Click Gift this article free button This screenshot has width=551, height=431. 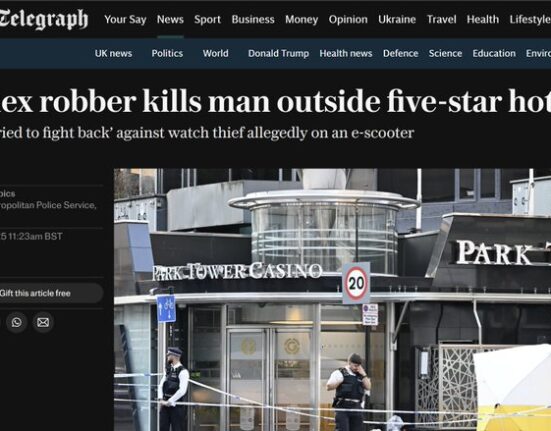(49, 293)
